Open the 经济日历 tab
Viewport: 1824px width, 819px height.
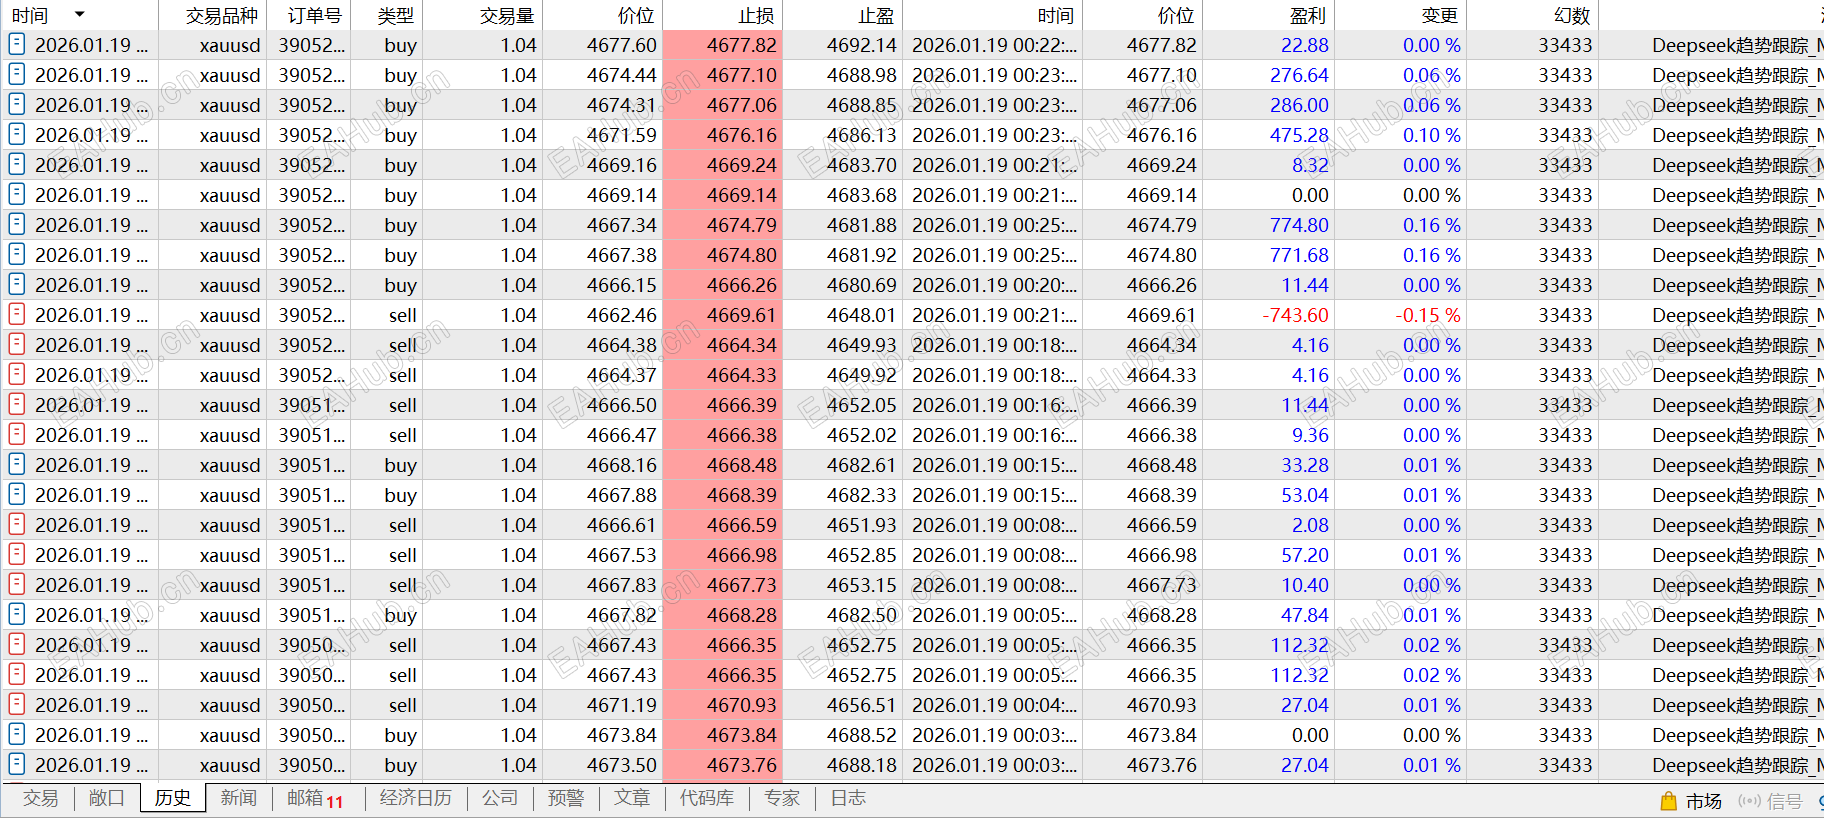(x=416, y=798)
